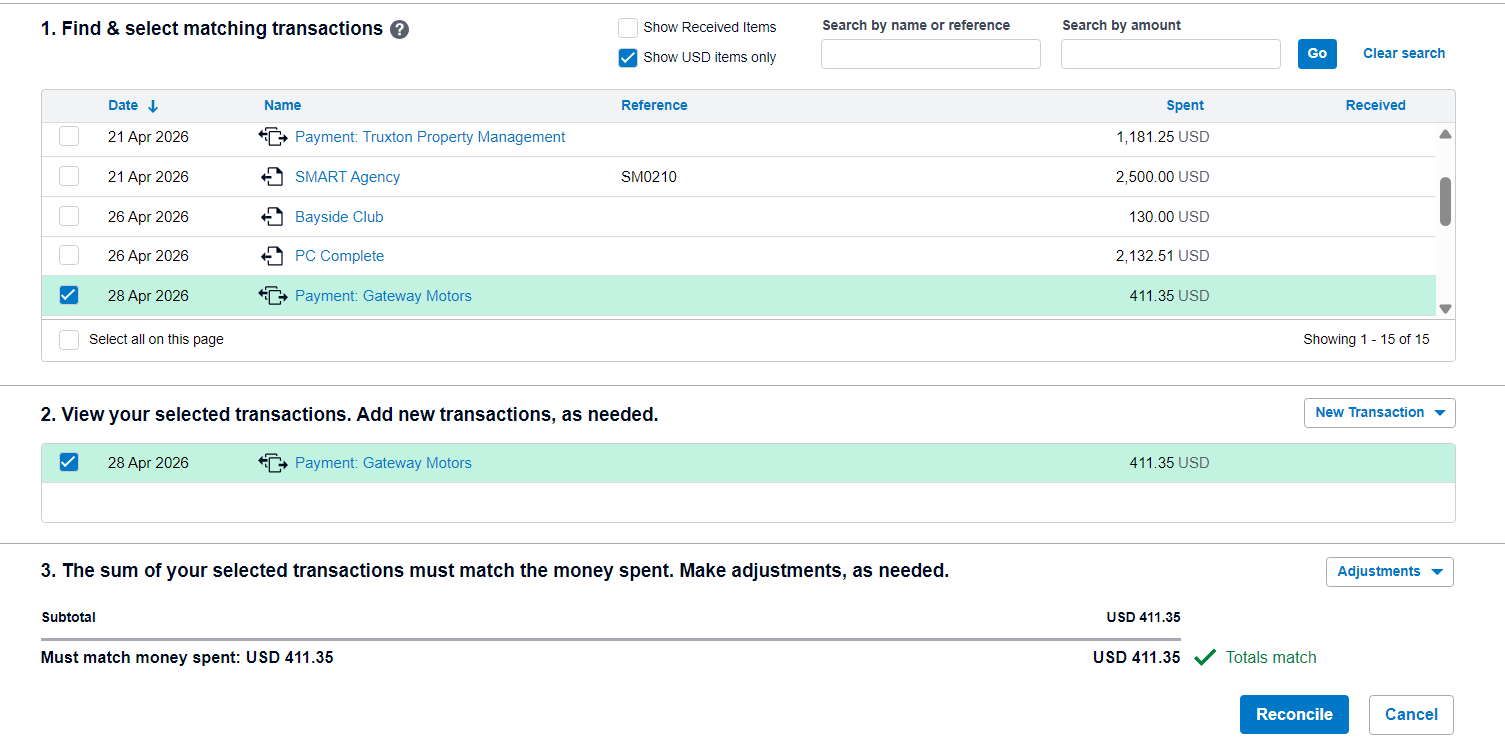Click the spend icon next to Bayside Club
Screen dimensions: 1505x739
pos(272,217)
